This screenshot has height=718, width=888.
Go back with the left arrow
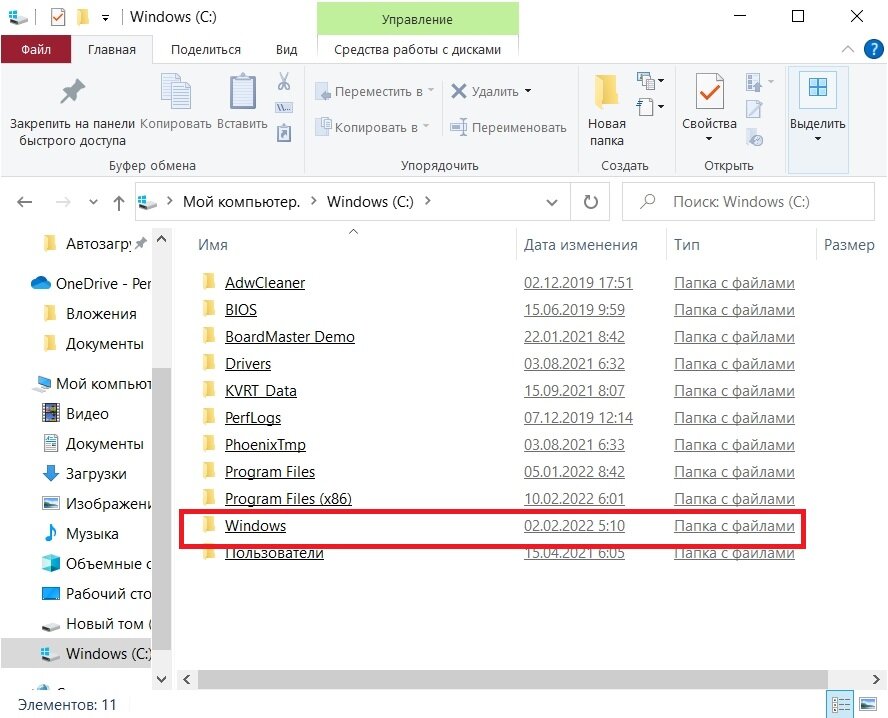pos(24,202)
